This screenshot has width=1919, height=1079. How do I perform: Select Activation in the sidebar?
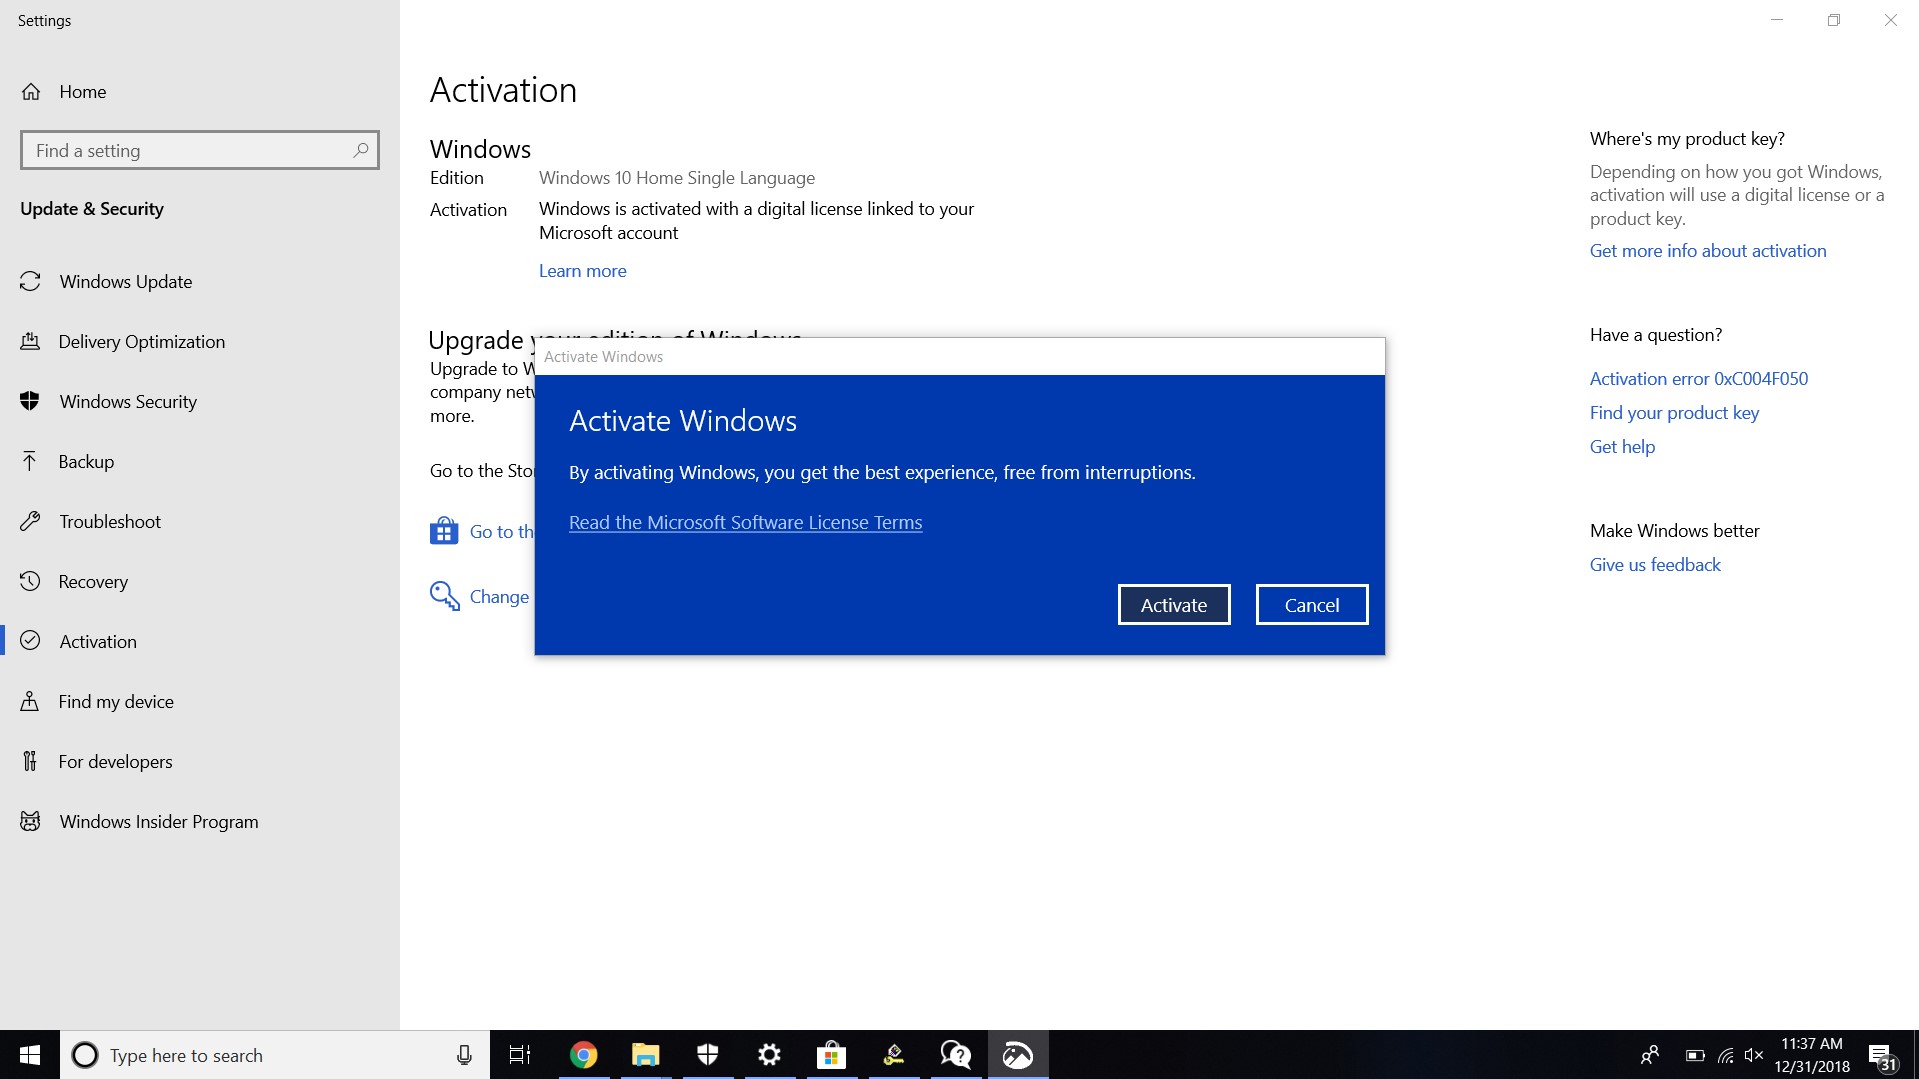point(200,641)
